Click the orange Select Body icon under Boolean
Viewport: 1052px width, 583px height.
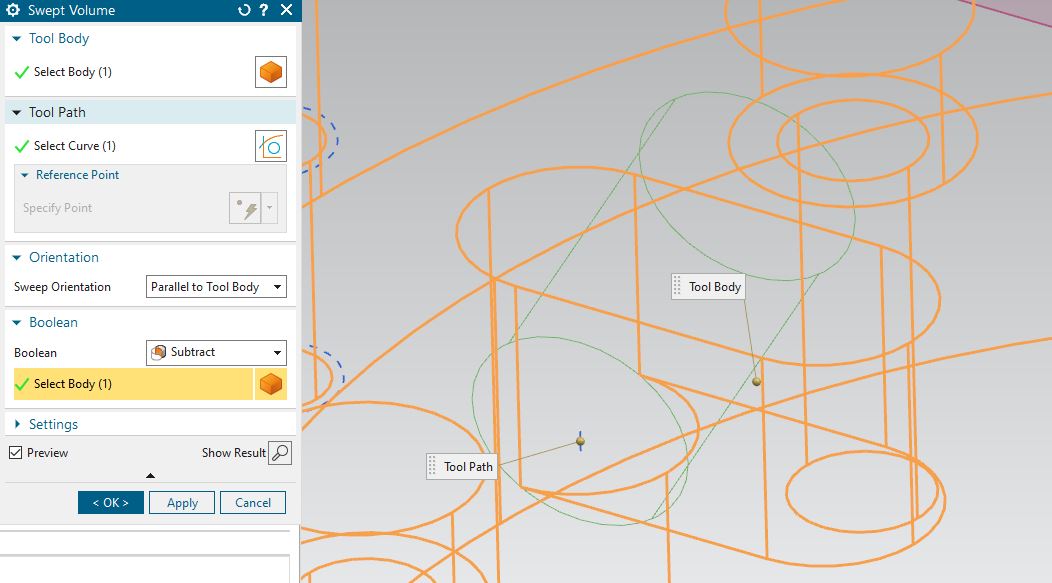(270, 383)
